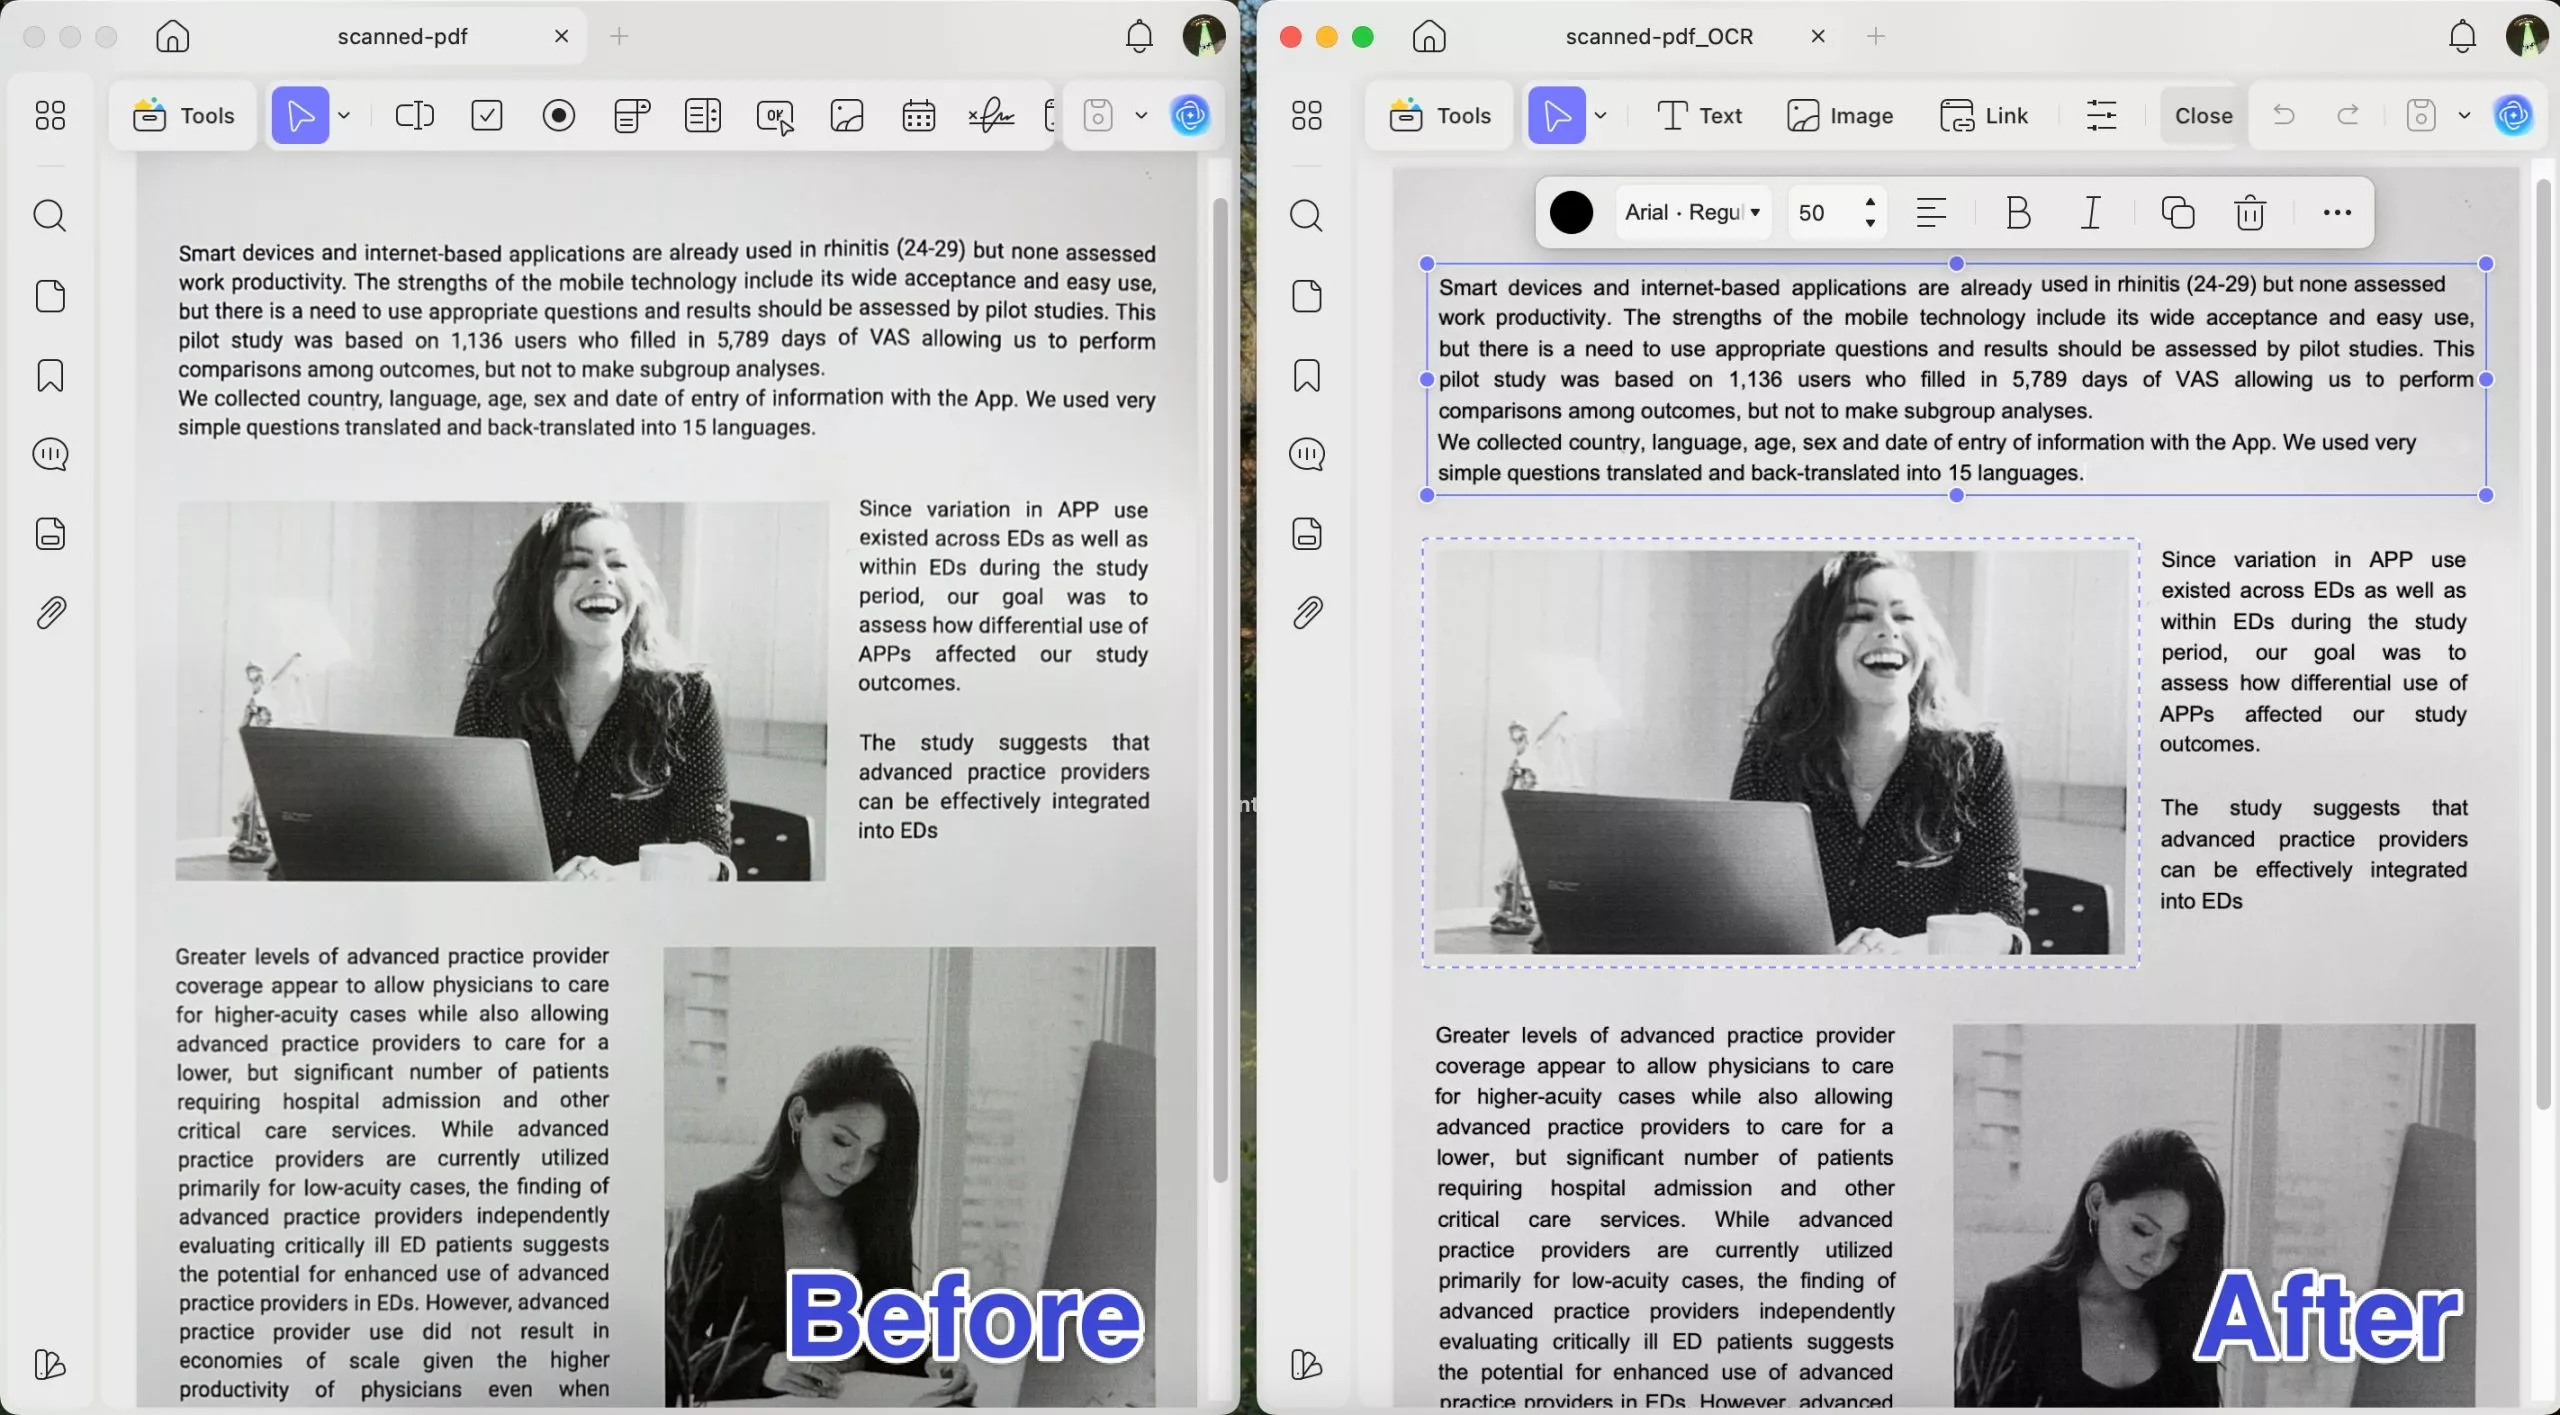Open a new tab with the plus button

[x=619, y=36]
